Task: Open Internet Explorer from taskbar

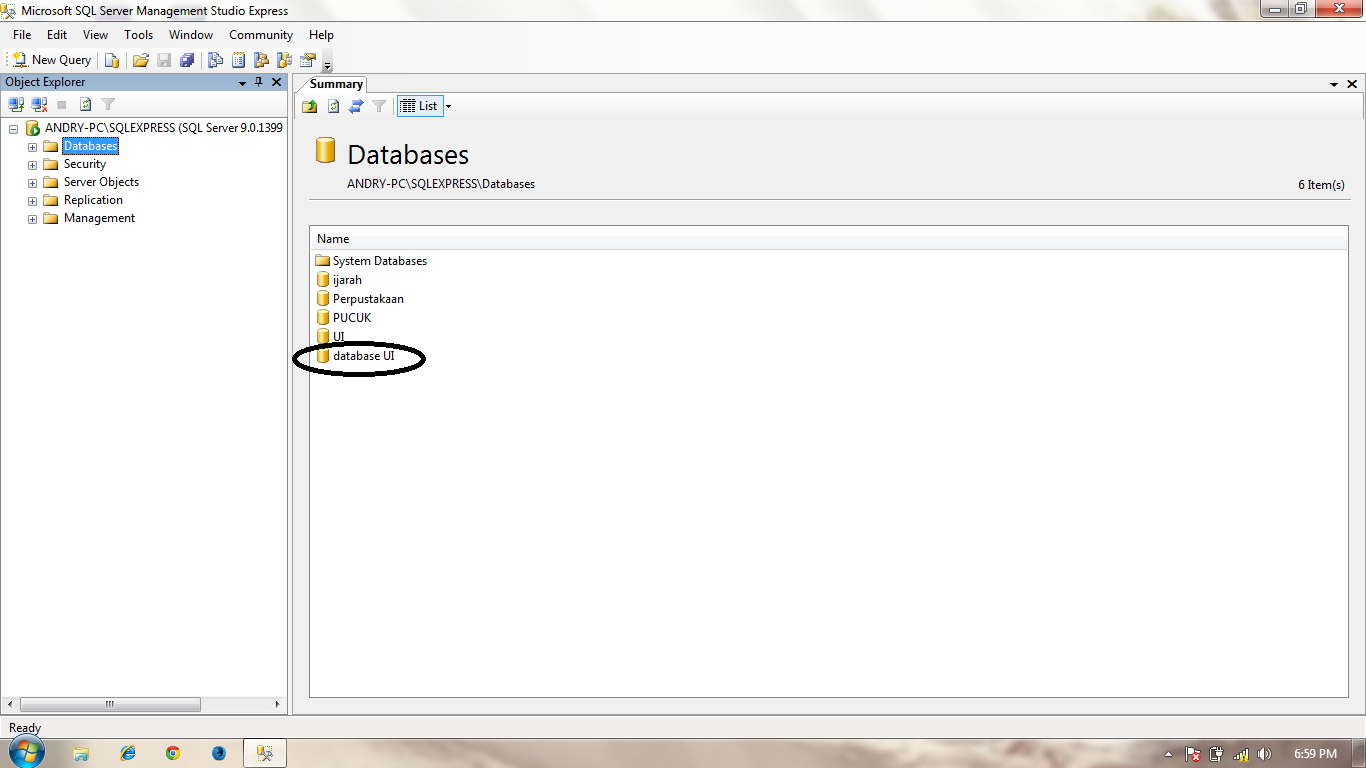Action: tap(128, 753)
